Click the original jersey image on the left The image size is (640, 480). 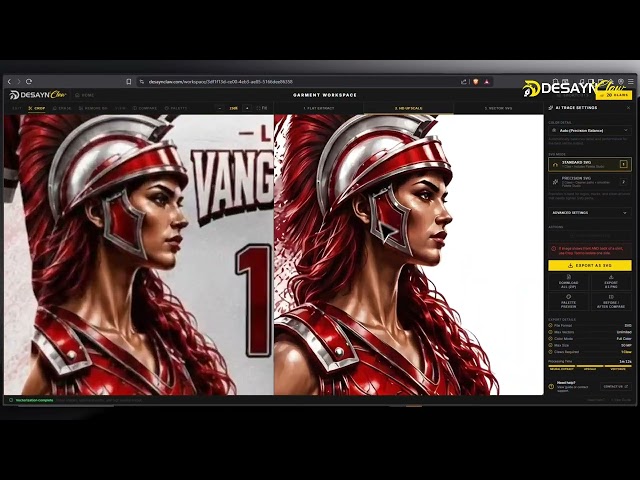pos(139,255)
